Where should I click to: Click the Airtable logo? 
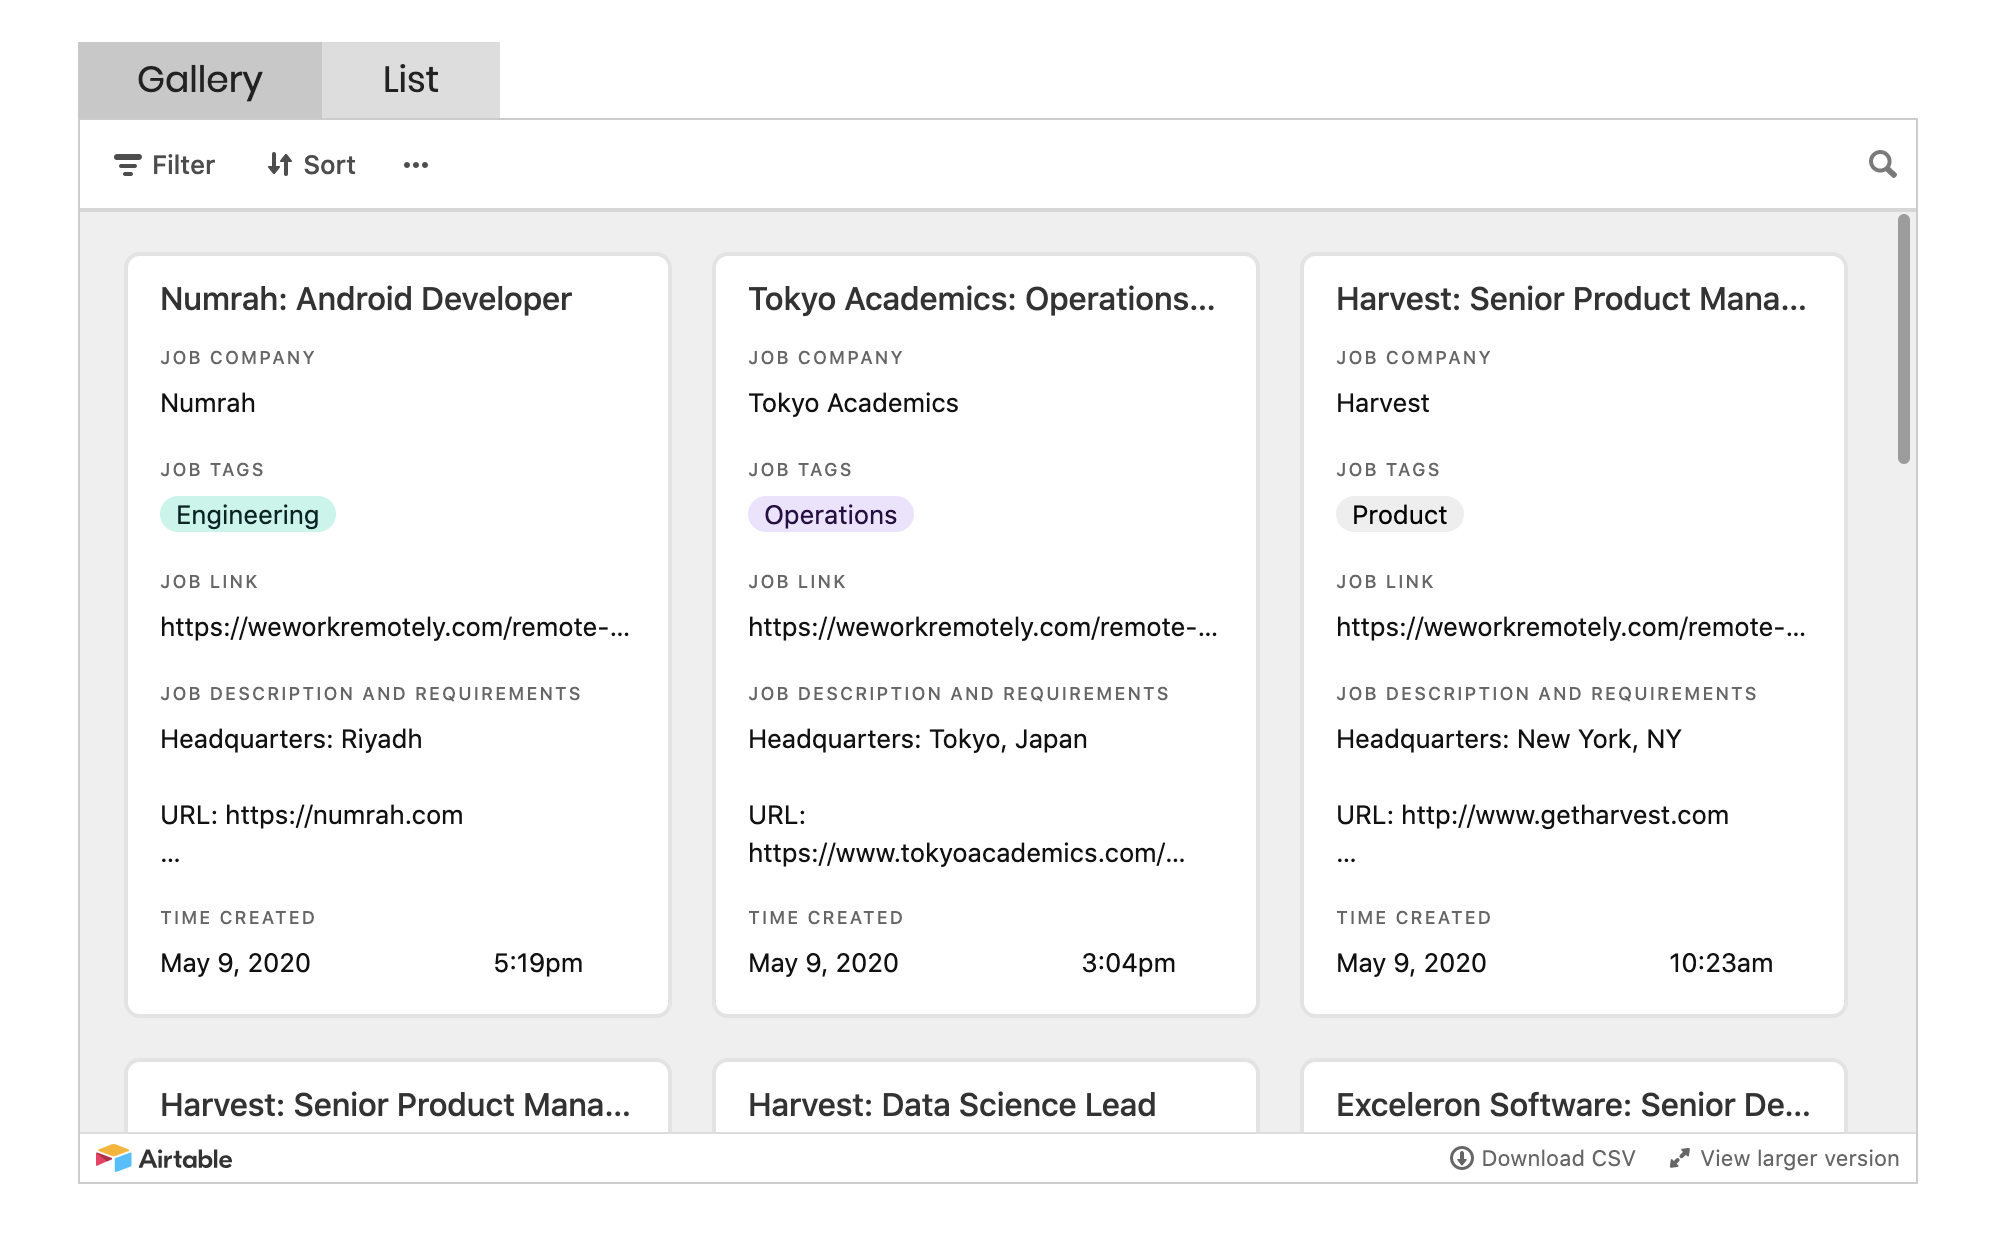[165, 1158]
